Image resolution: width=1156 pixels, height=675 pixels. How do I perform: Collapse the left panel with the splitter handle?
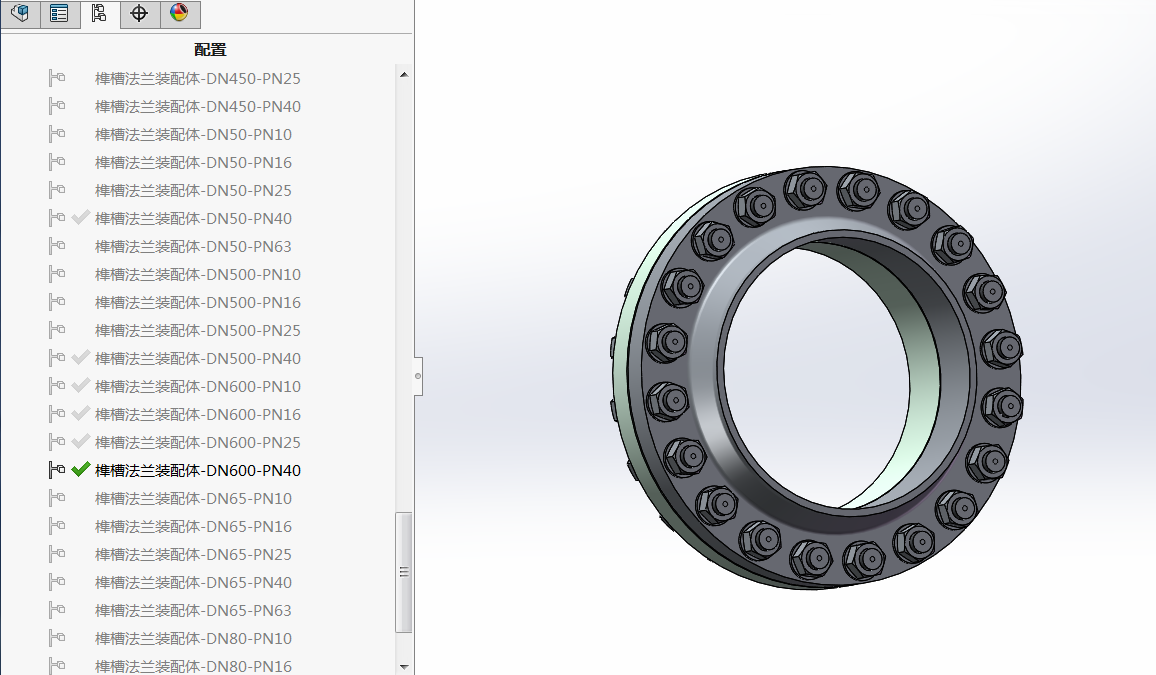(x=418, y=377)
